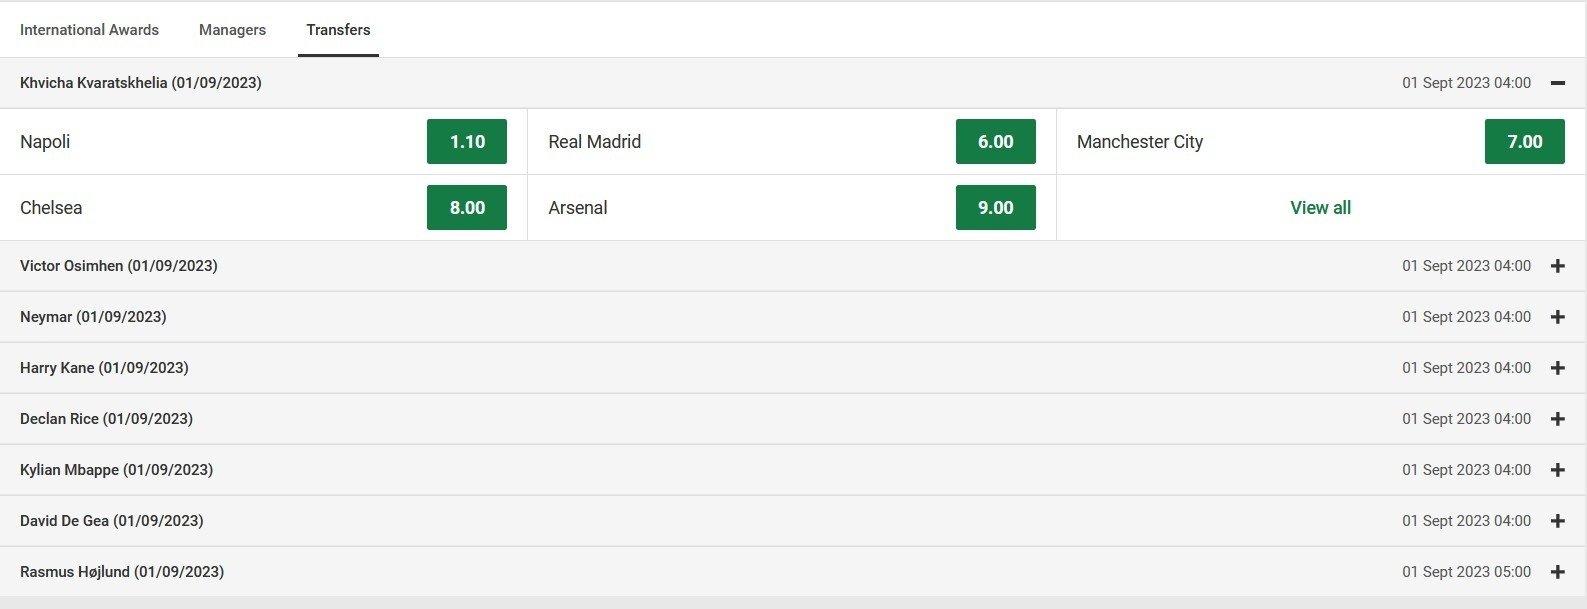Viewport: 1587px width, 609px height.
Task: Bet on Napoli at 1.10 odds
Action: coord(467,142)
